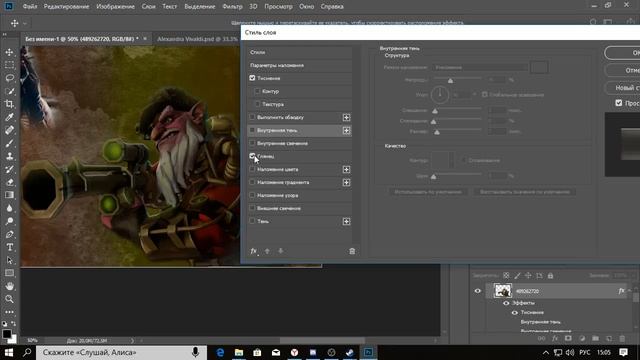Switch to Alexandra Vavaldi.psd document tab
640x360 pixels.
[197, 39]
